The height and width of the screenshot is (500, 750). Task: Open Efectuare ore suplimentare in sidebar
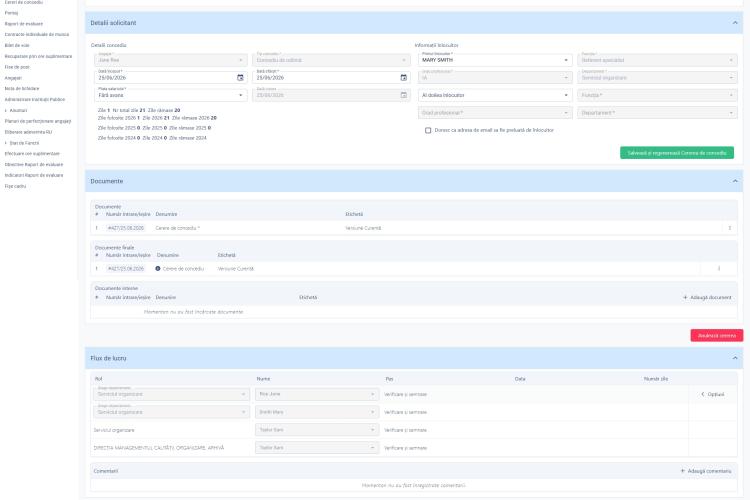tap(32, 154)
